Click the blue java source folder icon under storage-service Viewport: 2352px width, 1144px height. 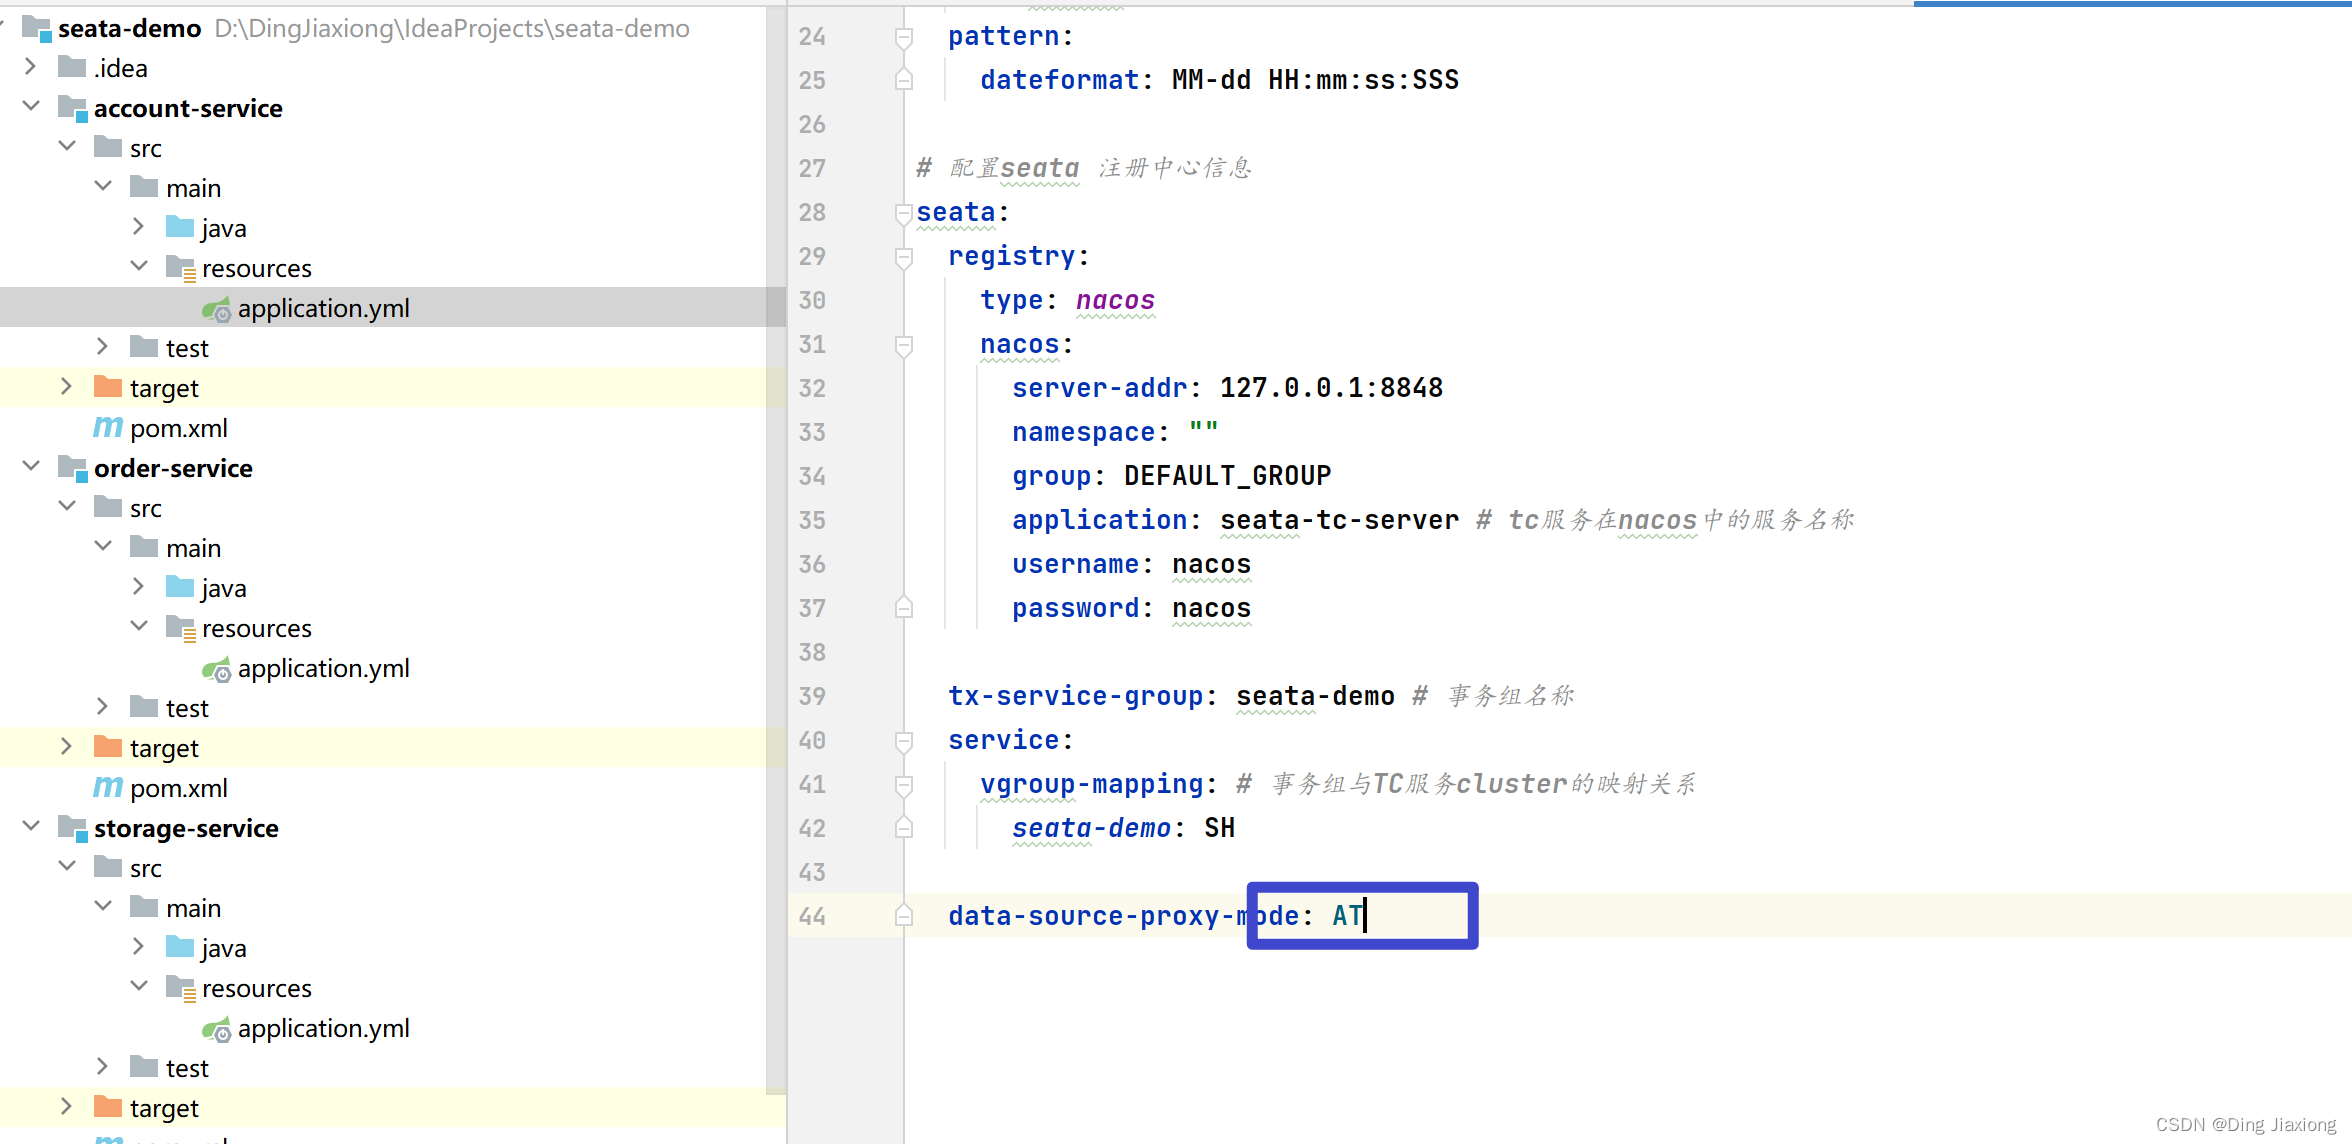tap(180, 946)
